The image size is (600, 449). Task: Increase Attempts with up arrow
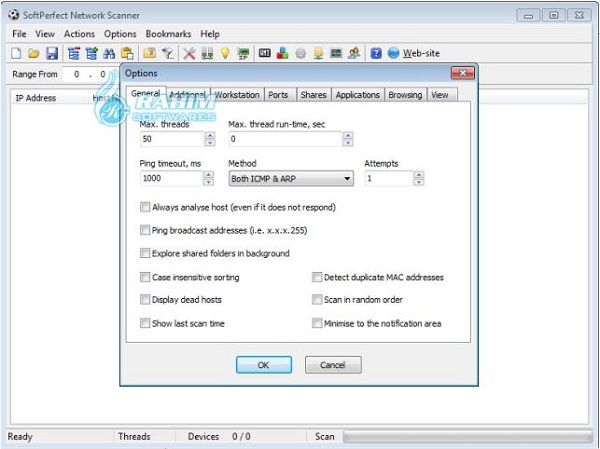coord(419,175)
